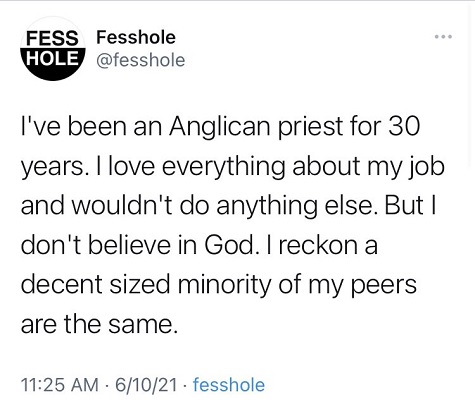
Task: Click the line "and wouldn't do anything else"
Action: coord(228,205)
